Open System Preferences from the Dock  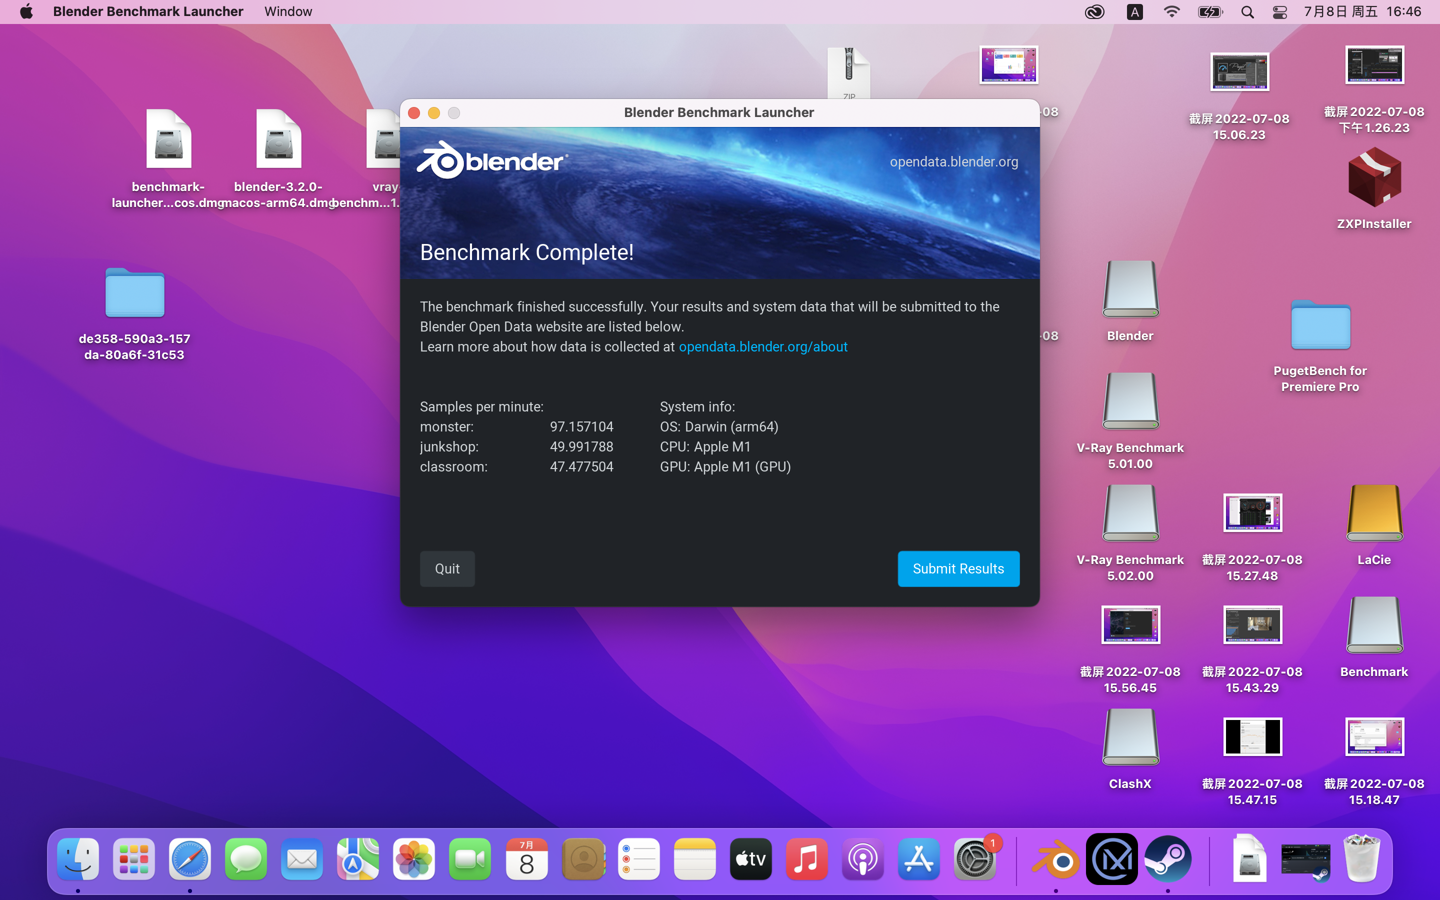975,859
